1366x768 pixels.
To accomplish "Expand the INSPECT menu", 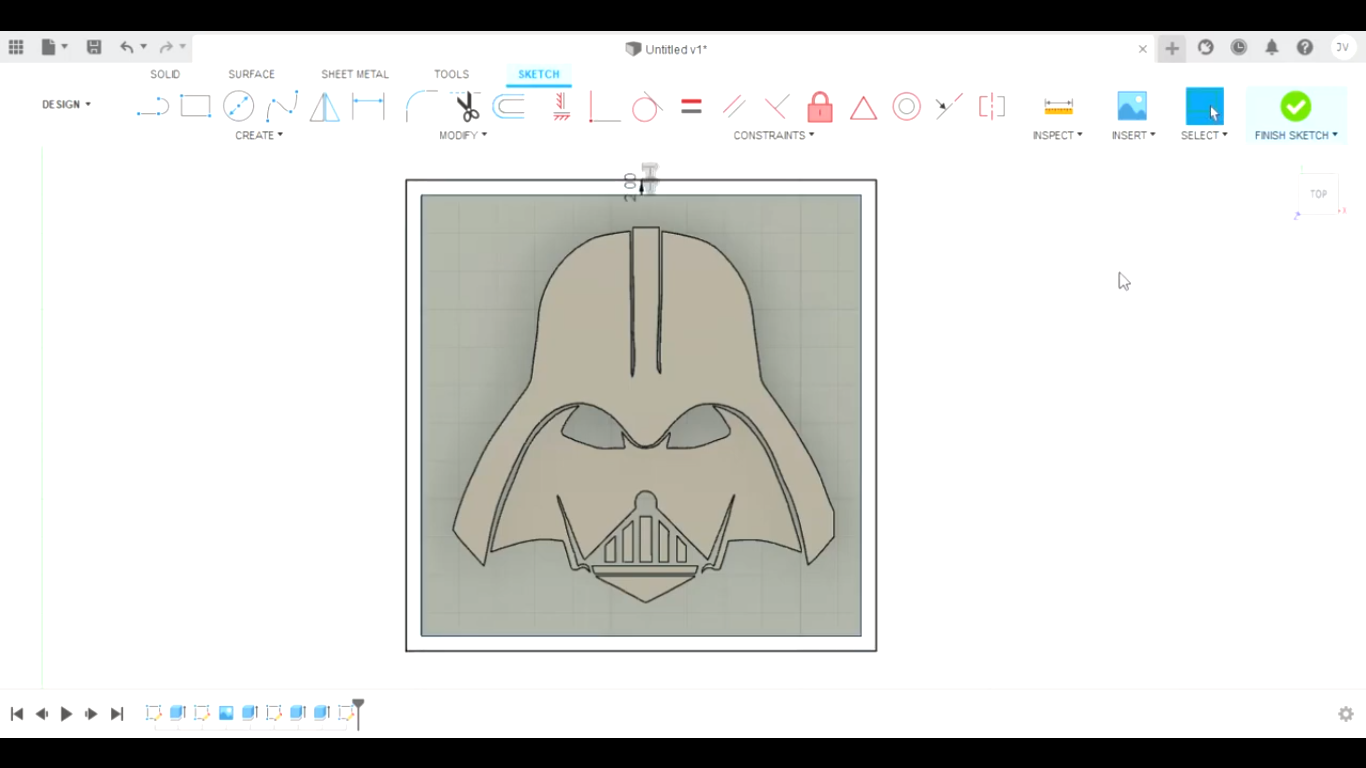I will [x=1058, y=135].
